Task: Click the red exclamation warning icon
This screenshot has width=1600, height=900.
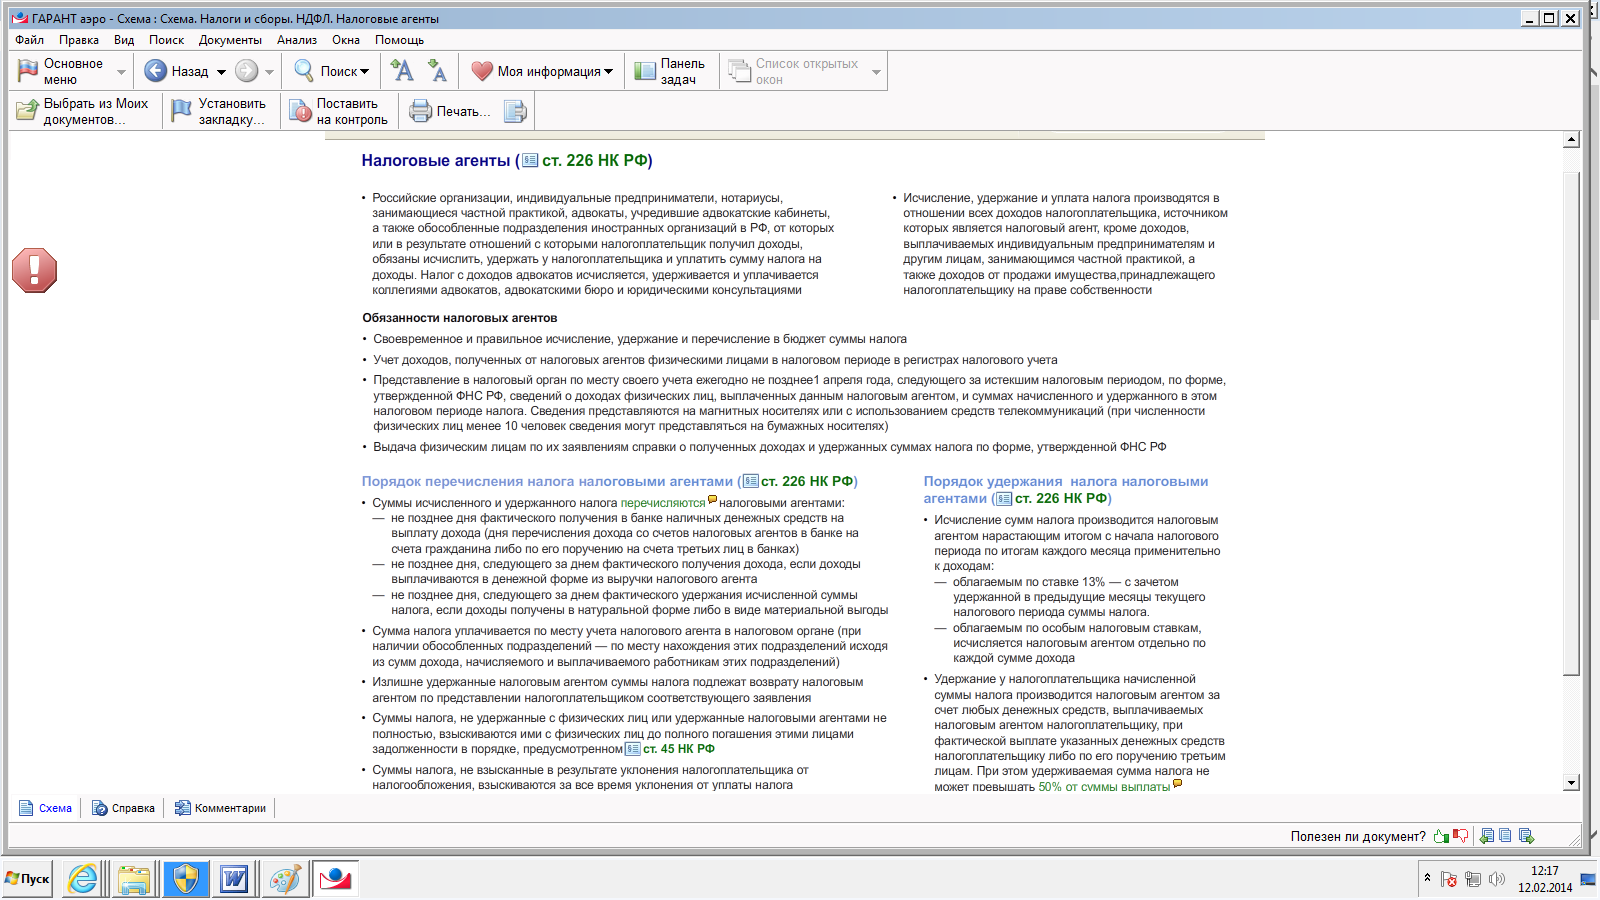Action: tap(34, 270)
